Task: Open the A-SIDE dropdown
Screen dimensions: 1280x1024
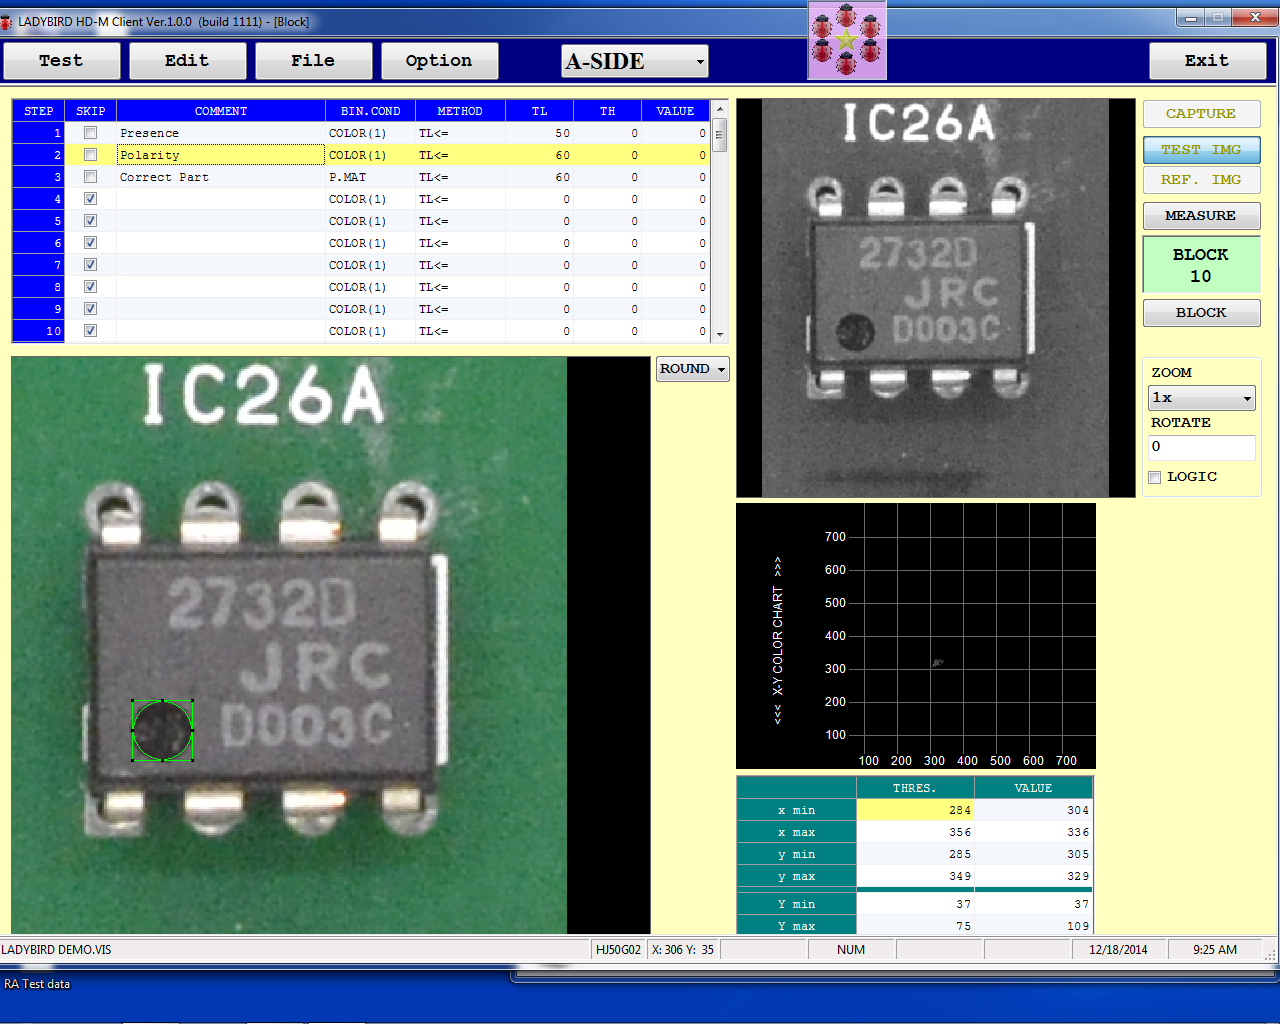Action: (x=634, y=61)
